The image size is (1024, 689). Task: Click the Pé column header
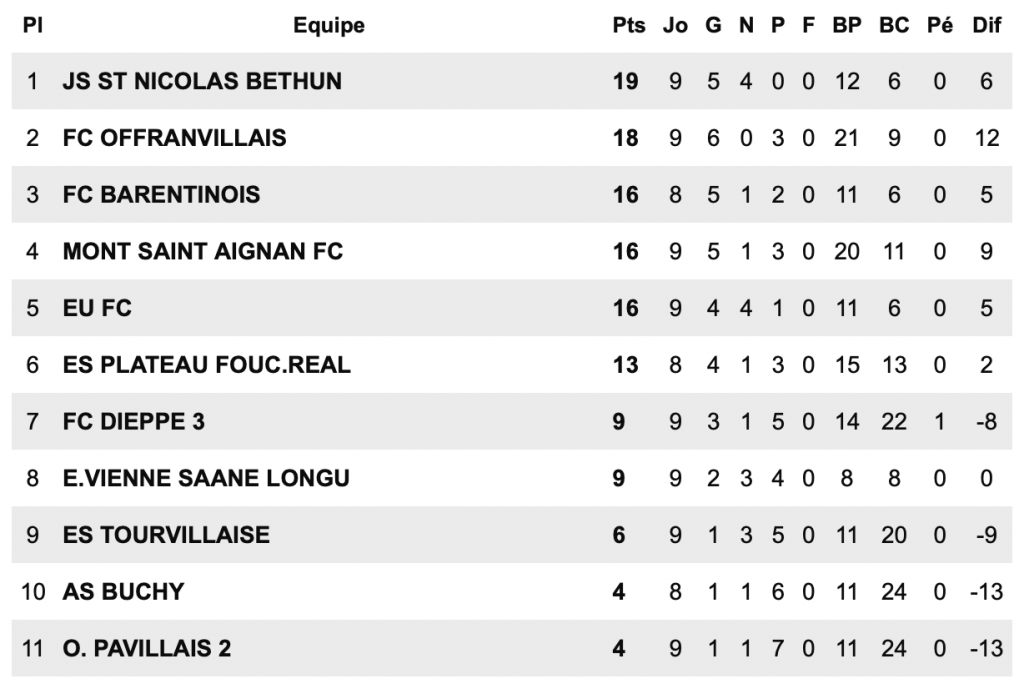click(x=940, y=26)
